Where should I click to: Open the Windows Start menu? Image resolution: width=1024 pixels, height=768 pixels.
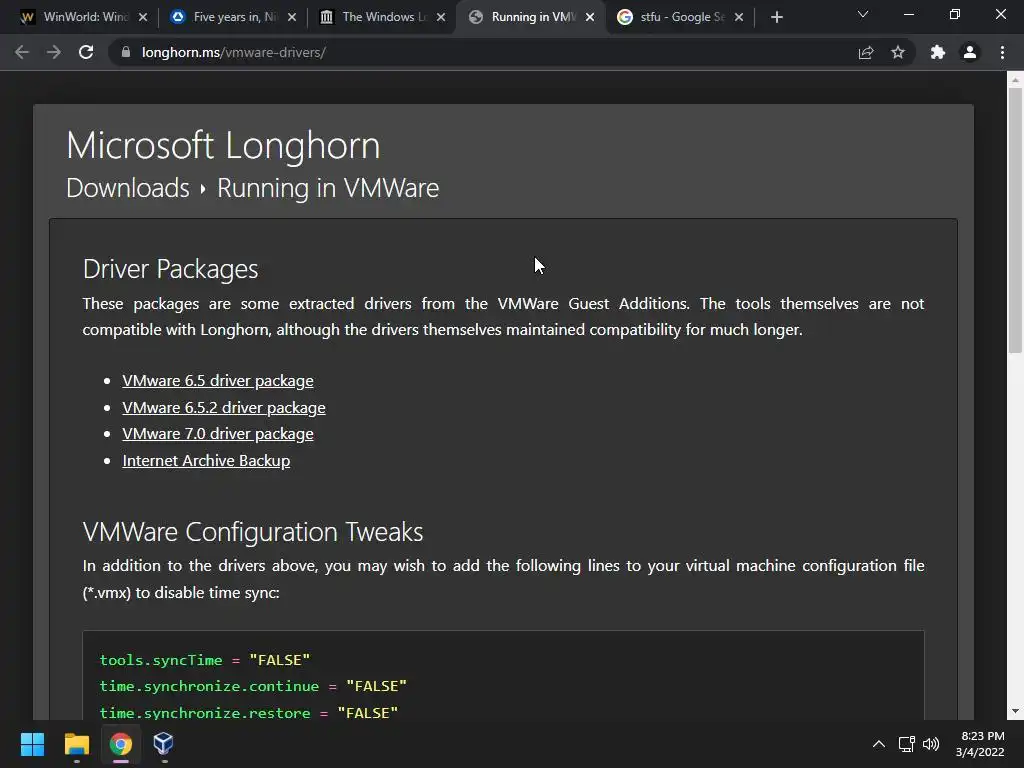[x=32, y=744]
